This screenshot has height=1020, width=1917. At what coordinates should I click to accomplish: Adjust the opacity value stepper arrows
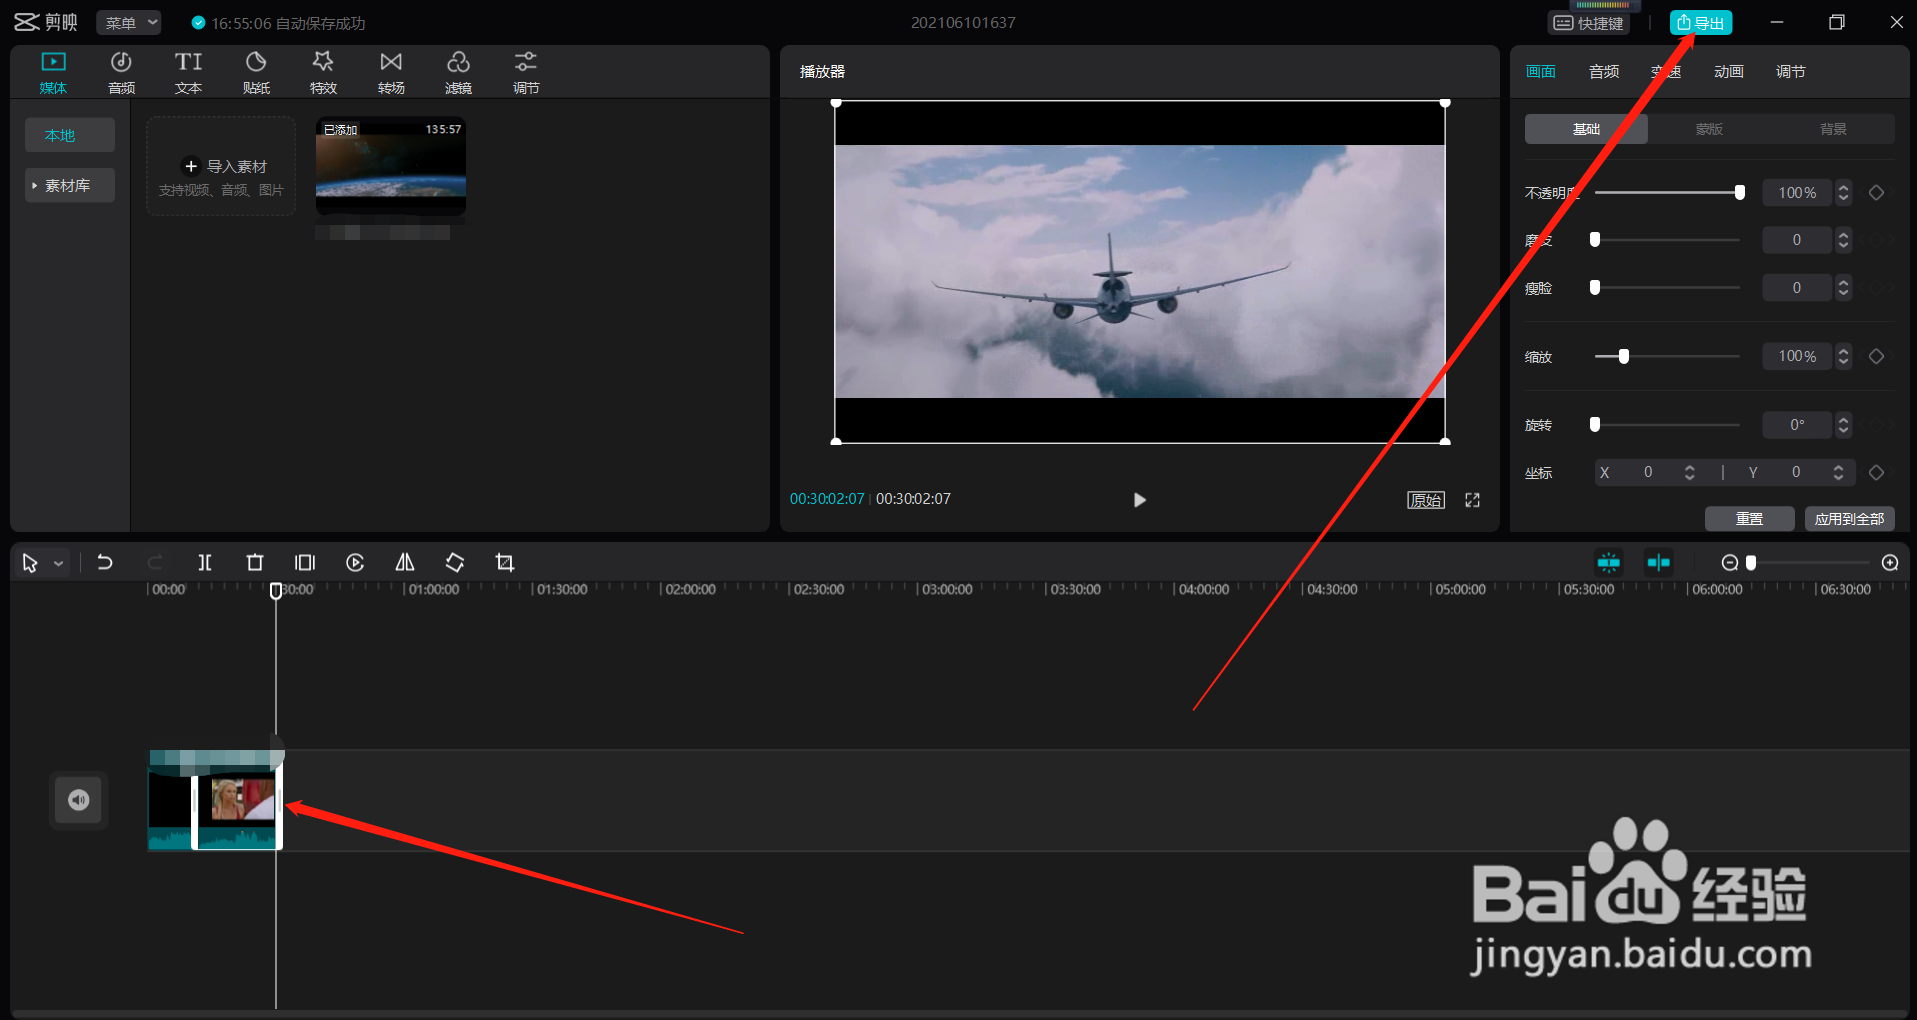[x=1843, y=193]
